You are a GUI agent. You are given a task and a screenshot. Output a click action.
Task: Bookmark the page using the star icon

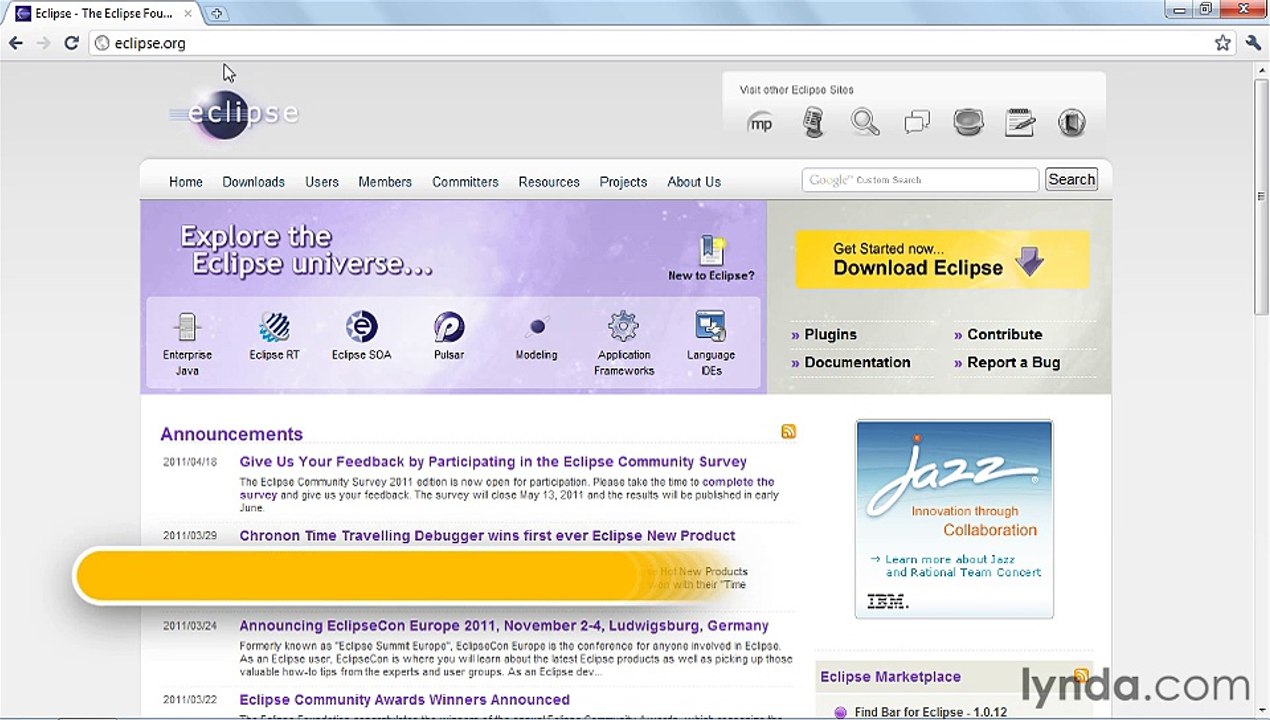click(x=1222, y=43)
